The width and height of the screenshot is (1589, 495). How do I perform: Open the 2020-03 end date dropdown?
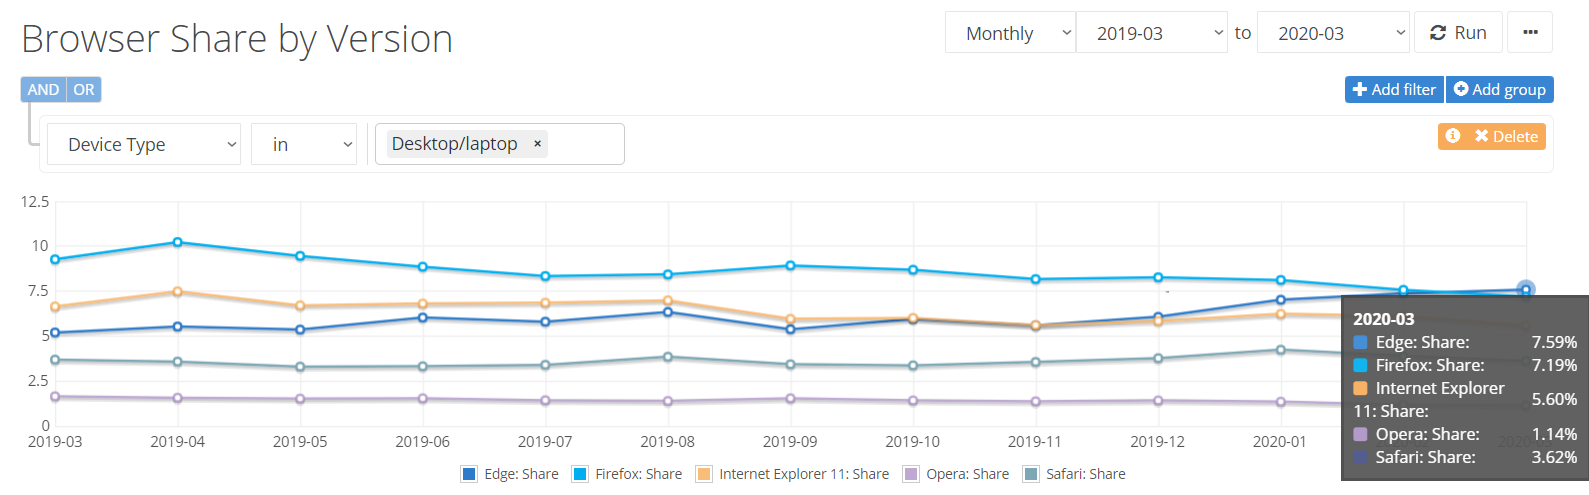click(1333, 33)
